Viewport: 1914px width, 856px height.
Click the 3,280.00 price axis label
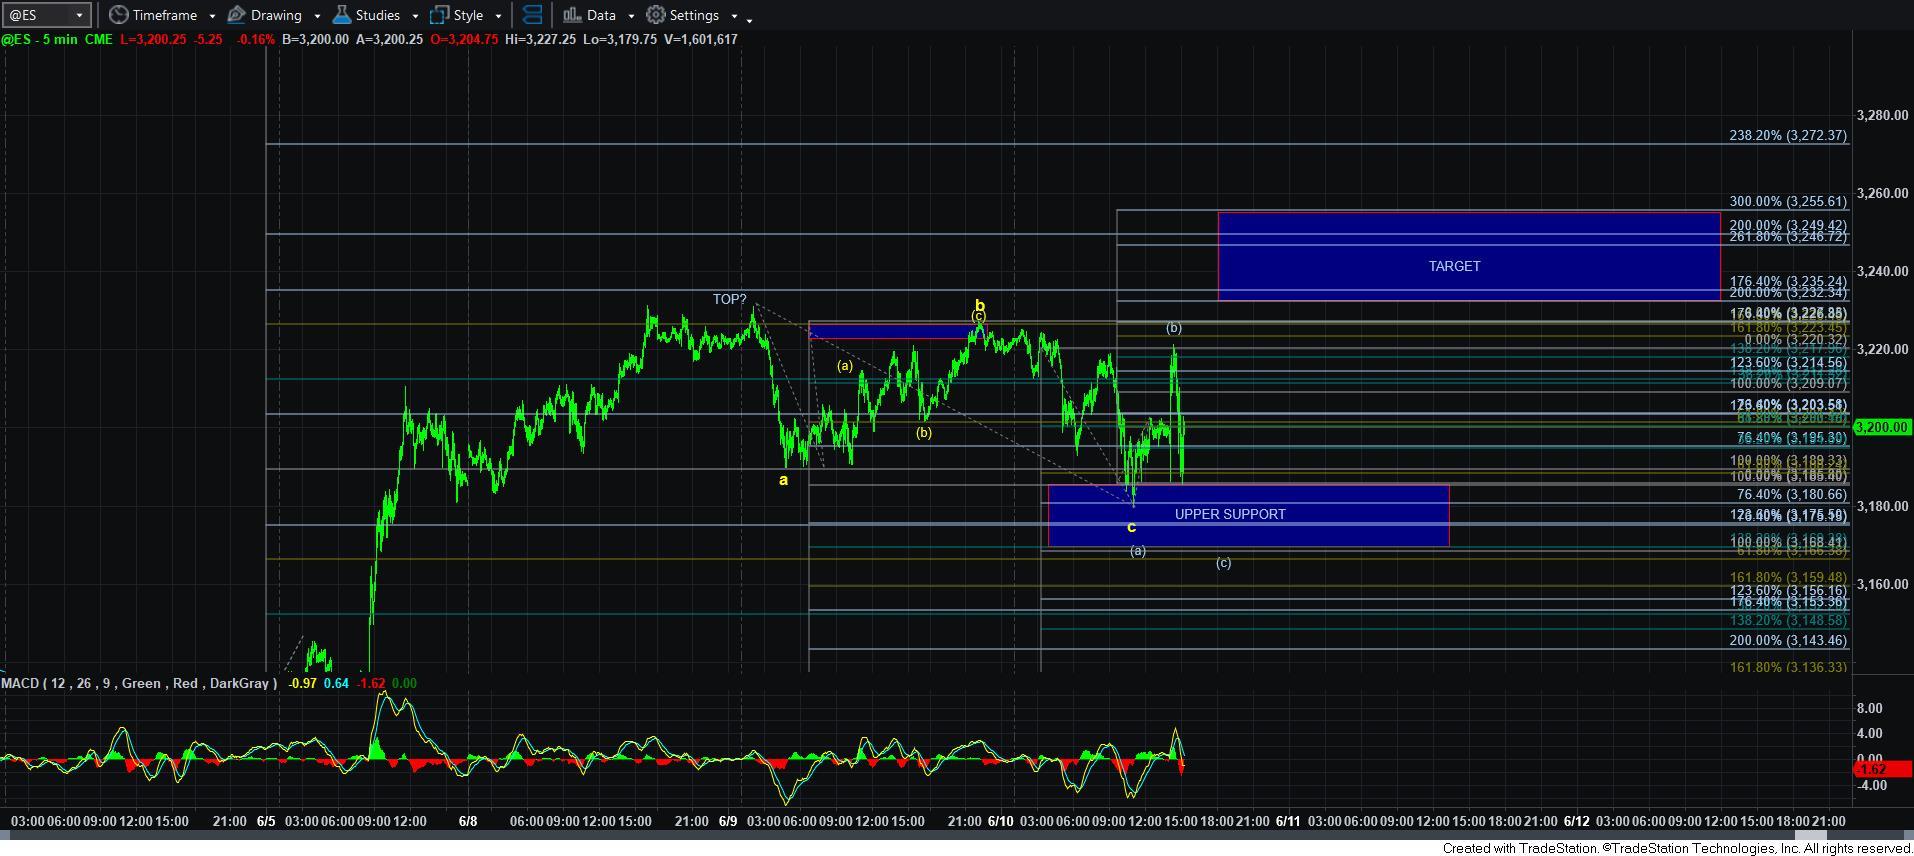pyautogui.click(x=1882, y=115)
